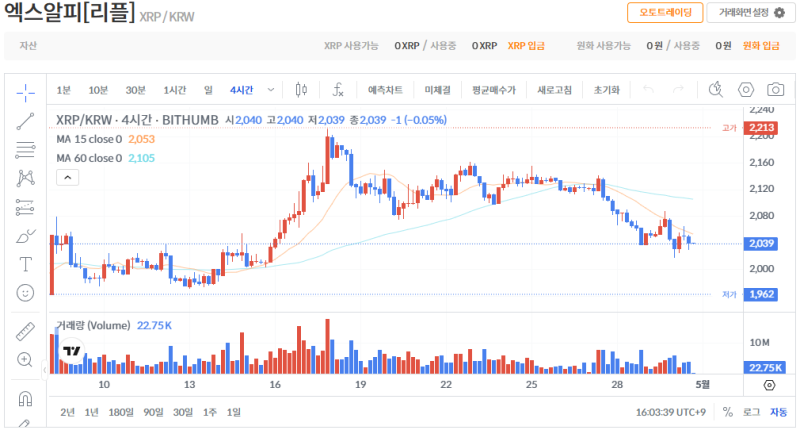Select the 10분 interval
This screenshot has height=430, width=800.
coord(98,90)
